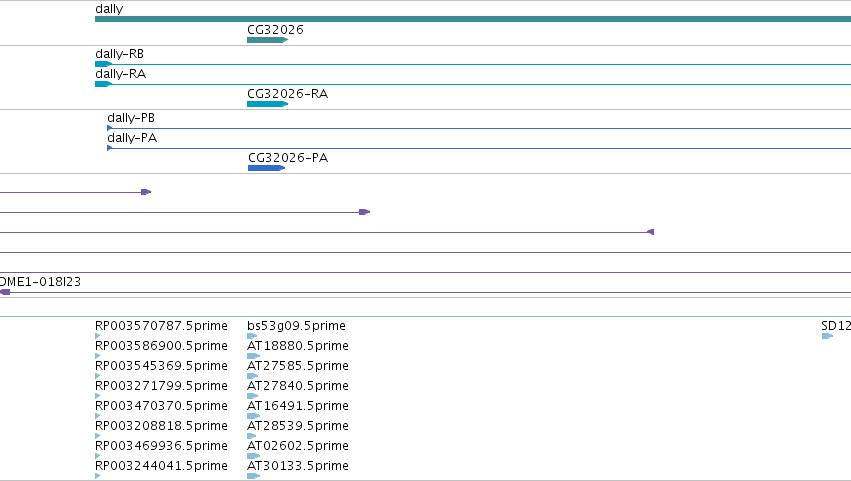Select the RP003469936.5prime arrow marker

pyautogui.click(x=98, y=456)
